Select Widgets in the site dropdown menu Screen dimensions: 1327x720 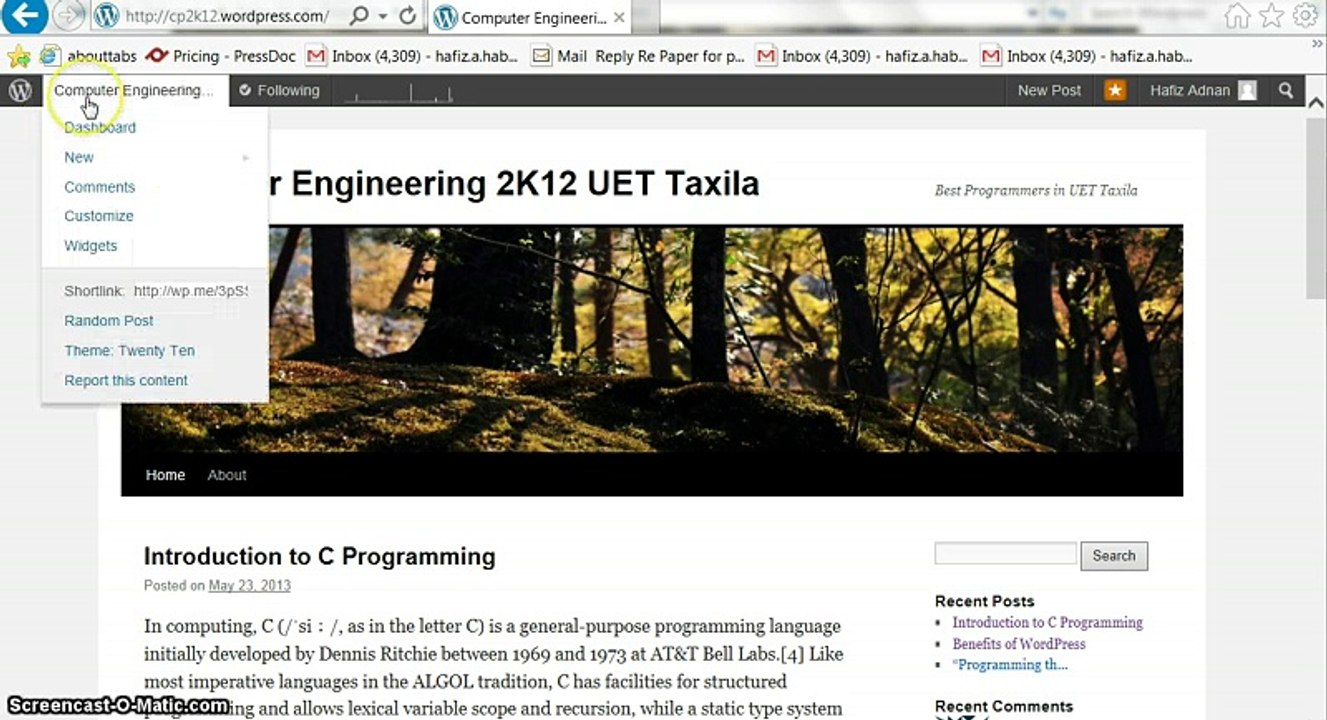point(90,246)
